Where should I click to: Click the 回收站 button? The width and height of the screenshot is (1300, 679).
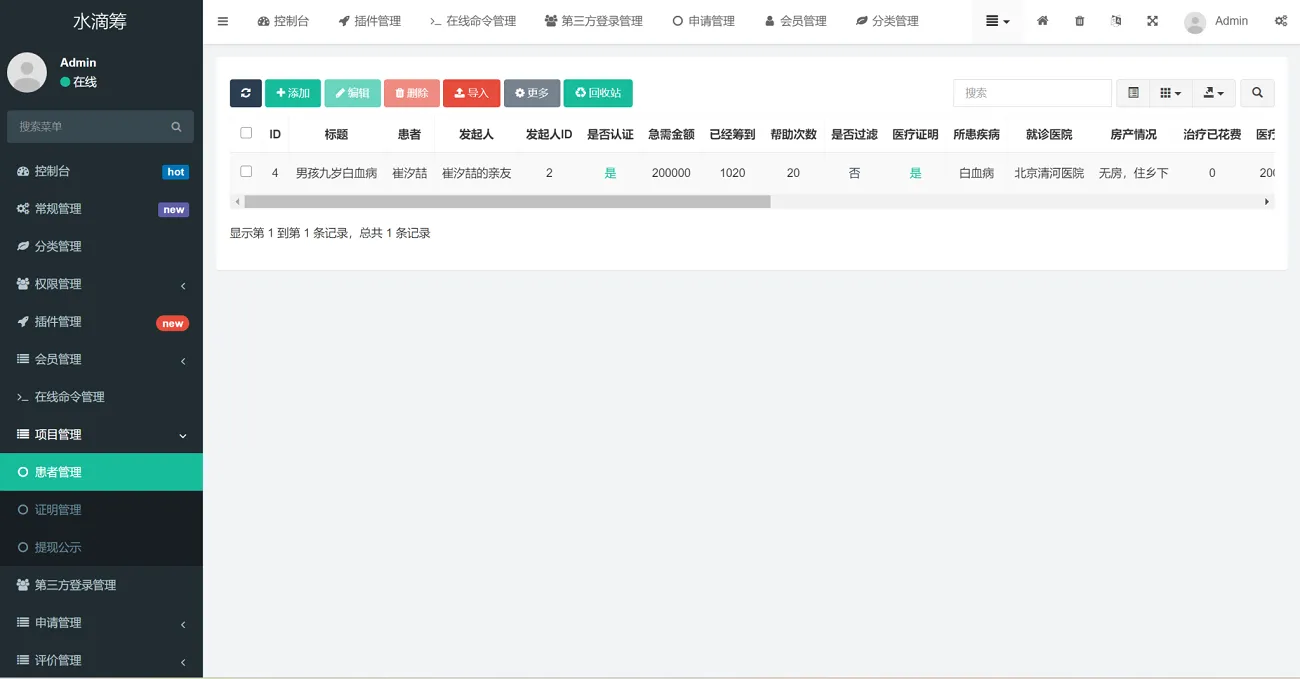click(x=597, y=93)
